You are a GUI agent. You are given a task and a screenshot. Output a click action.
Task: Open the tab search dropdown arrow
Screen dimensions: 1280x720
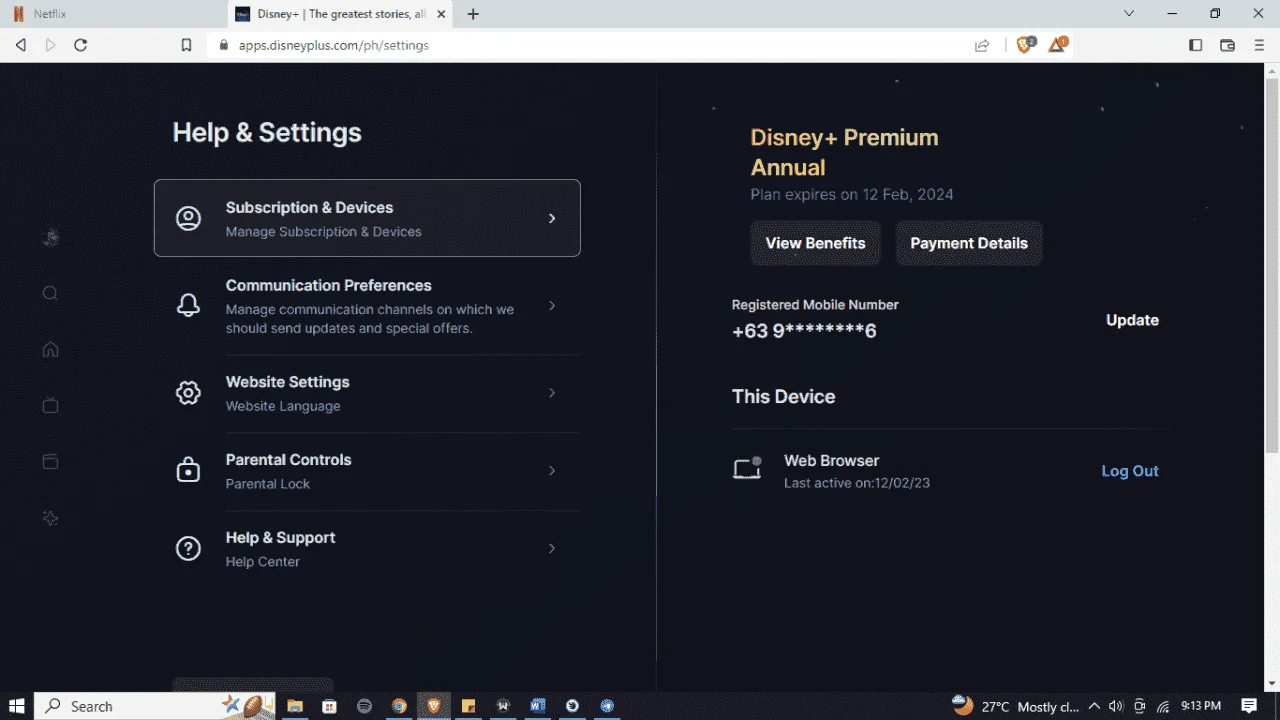pos(1129,14)
